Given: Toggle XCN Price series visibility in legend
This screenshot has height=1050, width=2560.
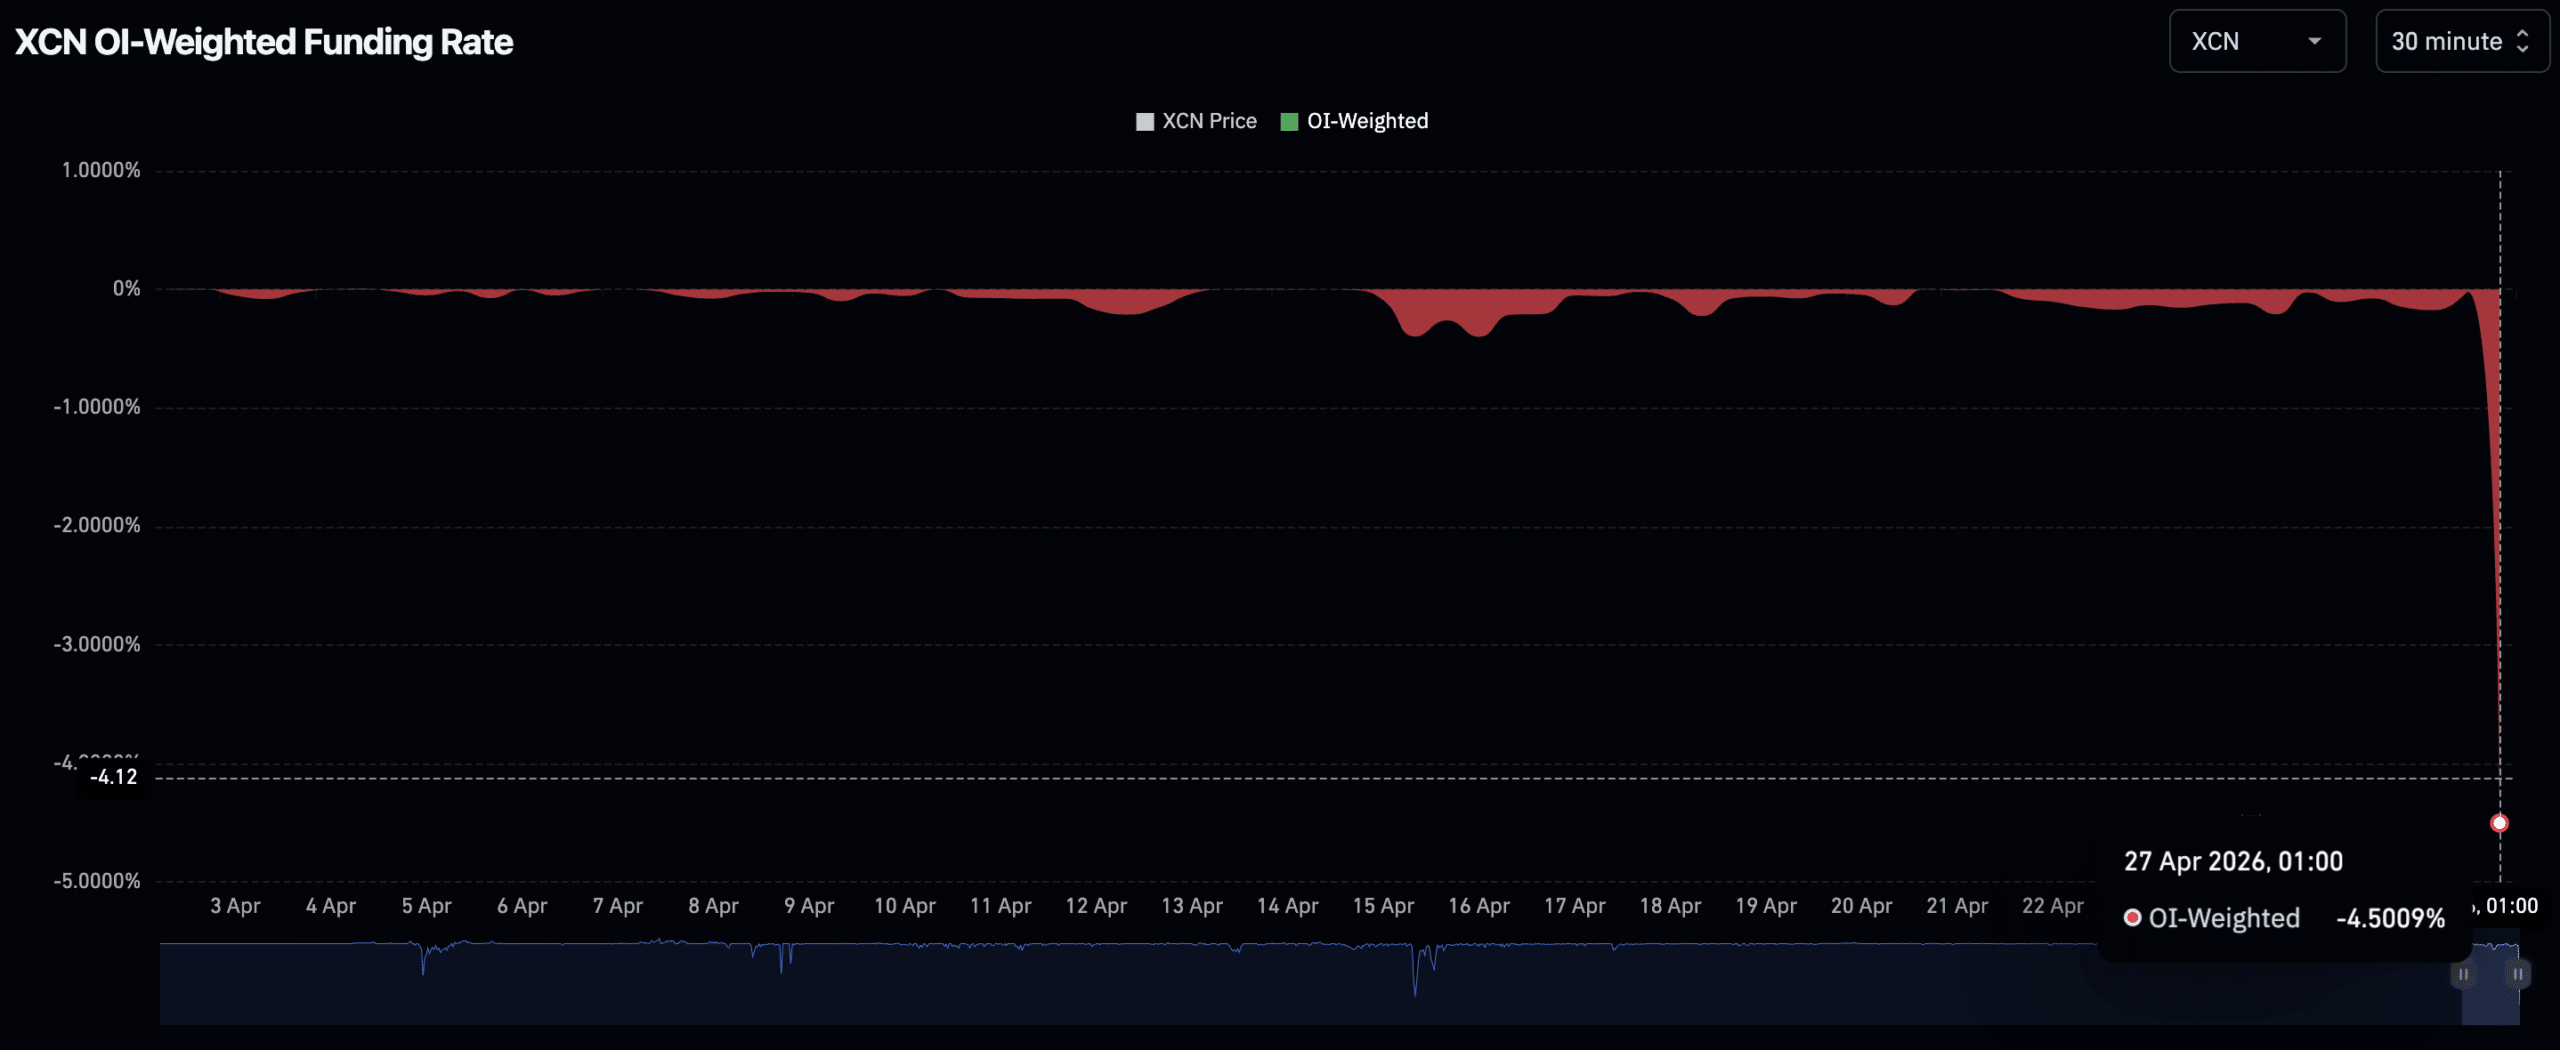Looking at the screenshot, I should click(1208, 121).
